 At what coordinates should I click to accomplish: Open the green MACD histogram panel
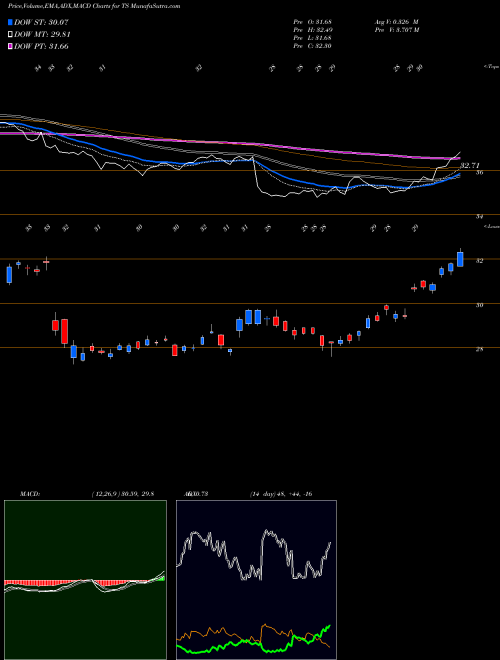pyautogui.click(x=85, y=580)
